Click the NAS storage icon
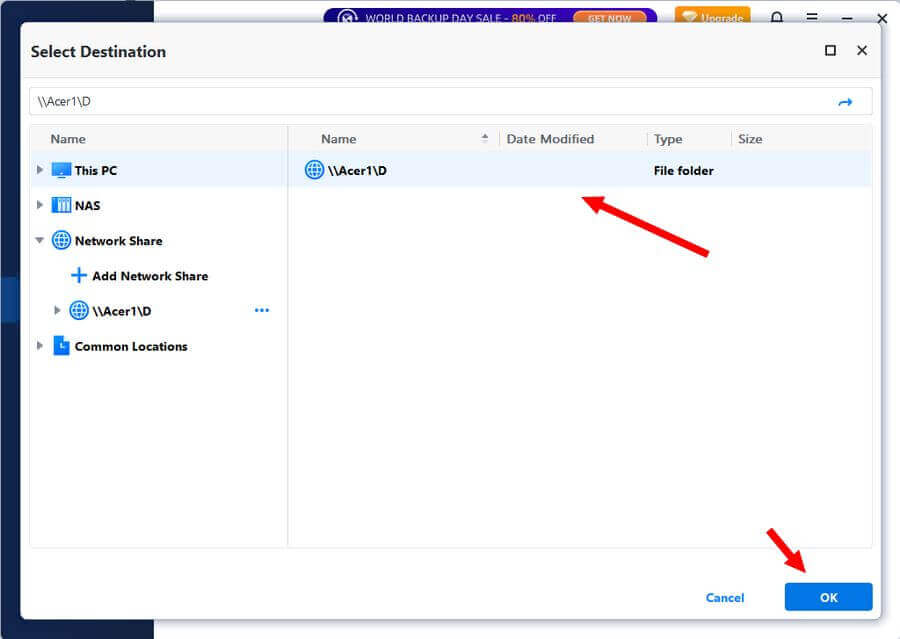This screenshot has width=900, height=639. click(62, 205)
